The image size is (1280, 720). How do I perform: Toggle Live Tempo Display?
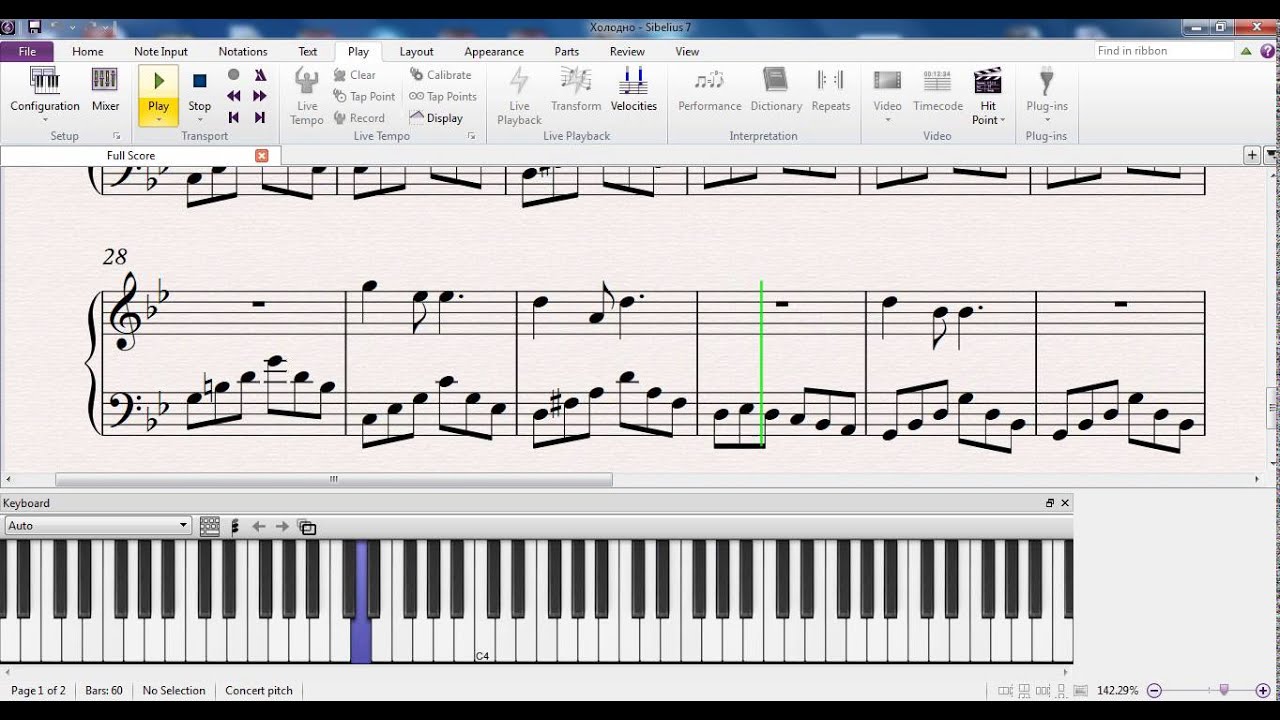(436, 117)
